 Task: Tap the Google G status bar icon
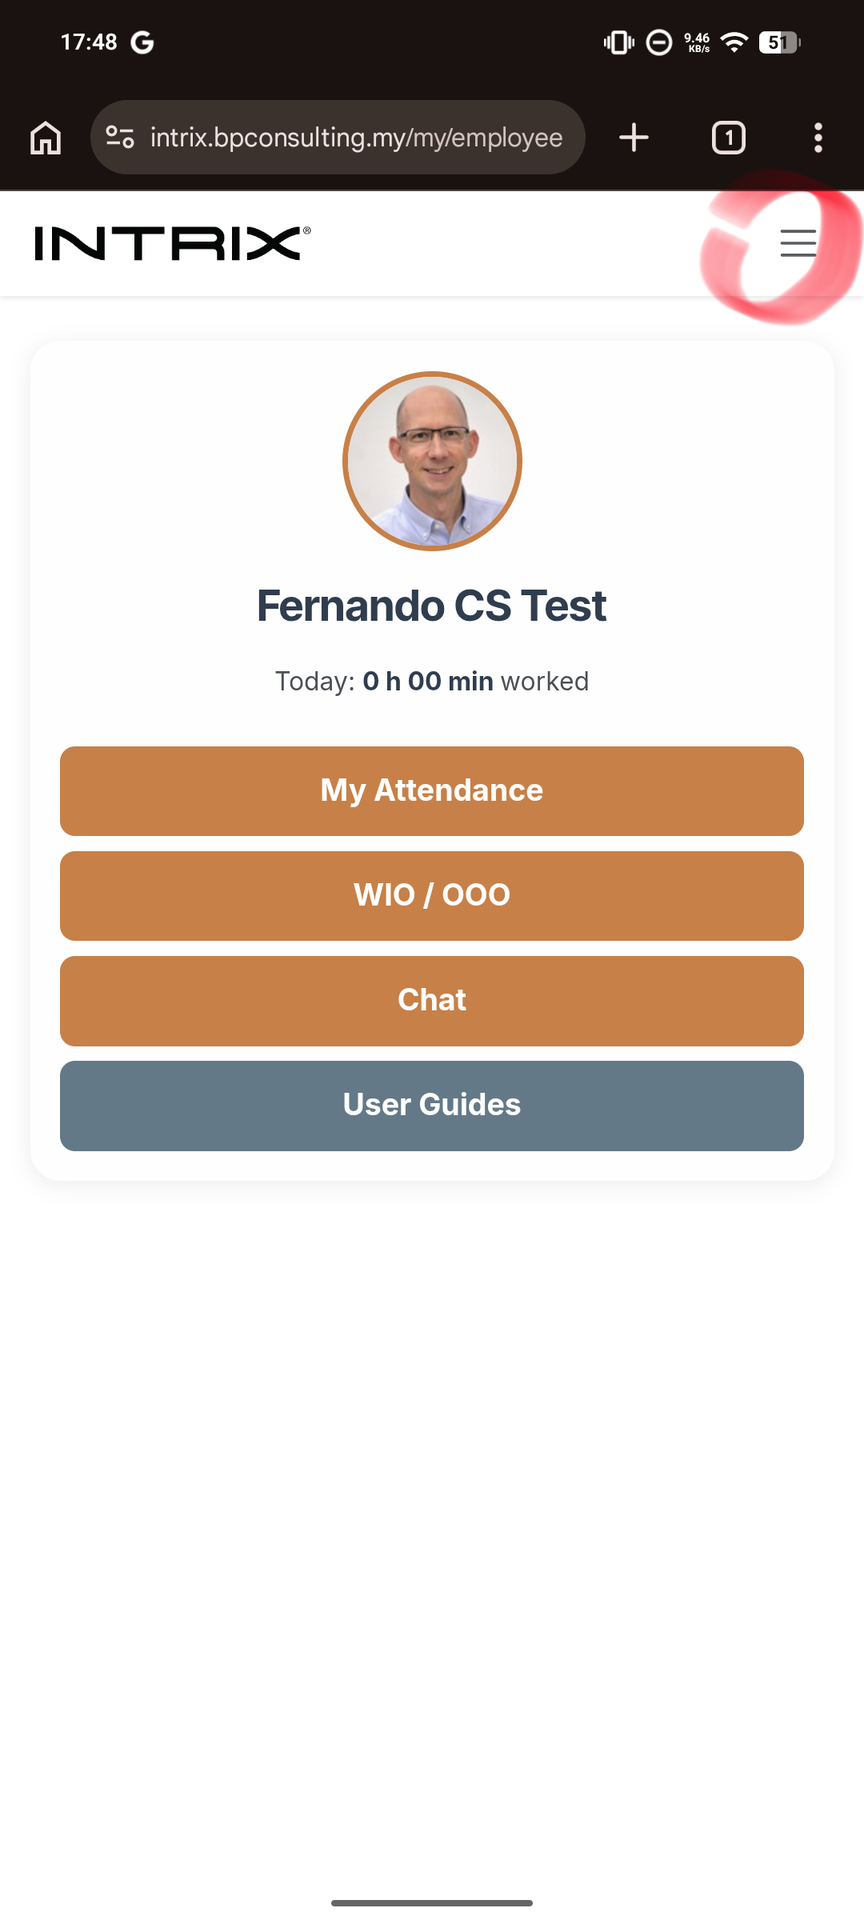(142, 42)
